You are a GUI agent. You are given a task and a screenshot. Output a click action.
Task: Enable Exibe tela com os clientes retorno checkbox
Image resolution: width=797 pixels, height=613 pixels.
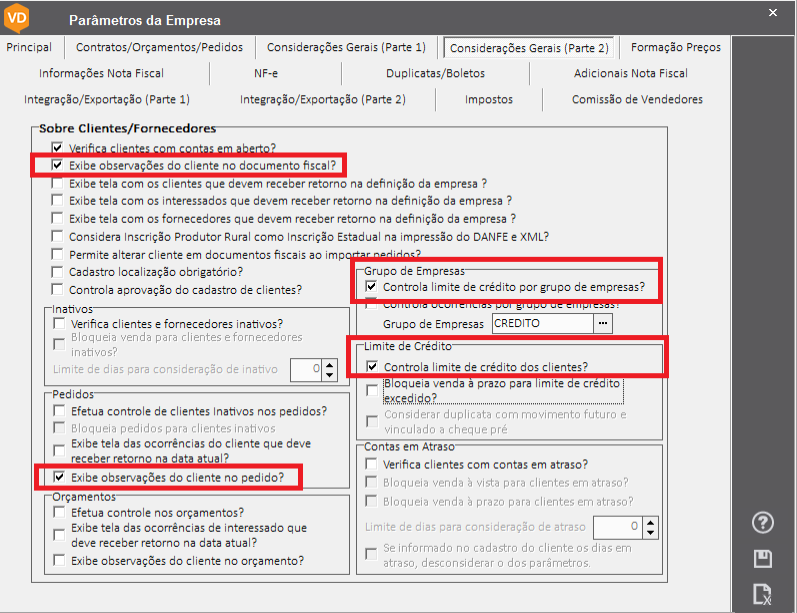point(57,183)
